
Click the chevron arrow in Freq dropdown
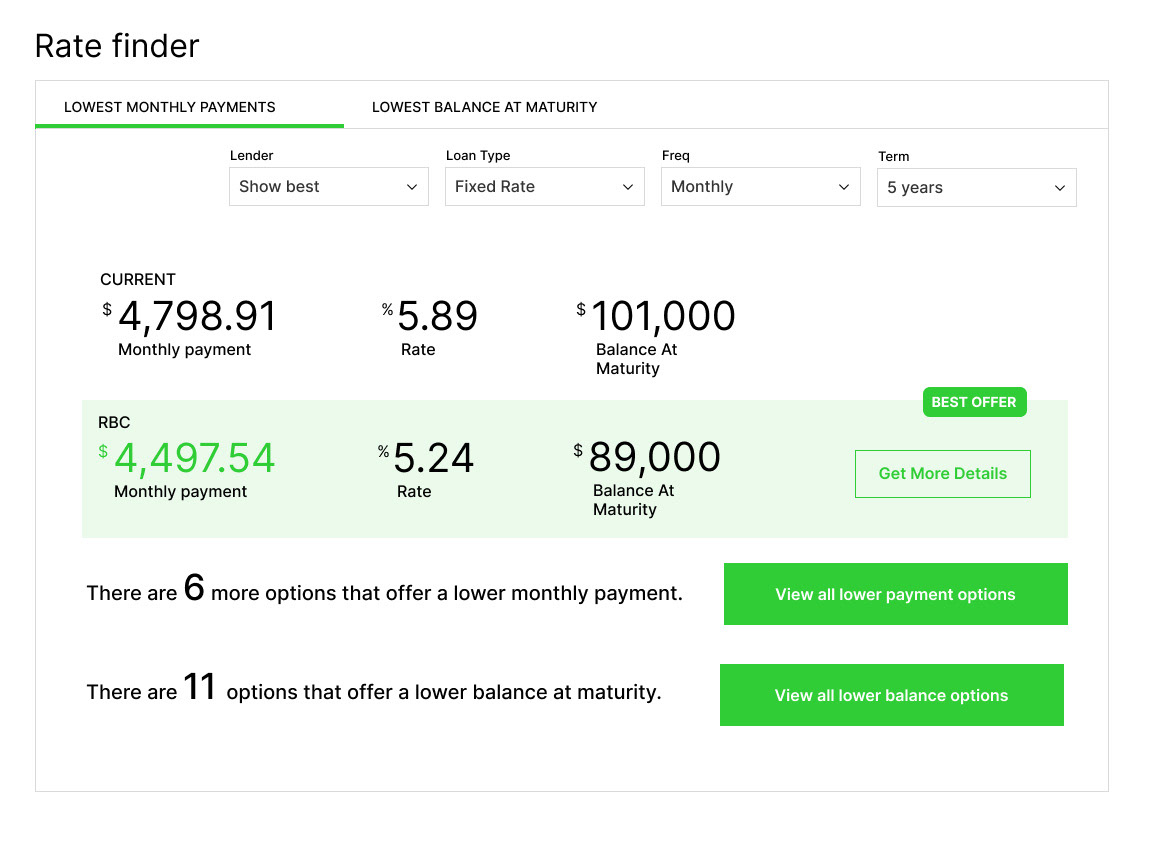pos(844,187)
